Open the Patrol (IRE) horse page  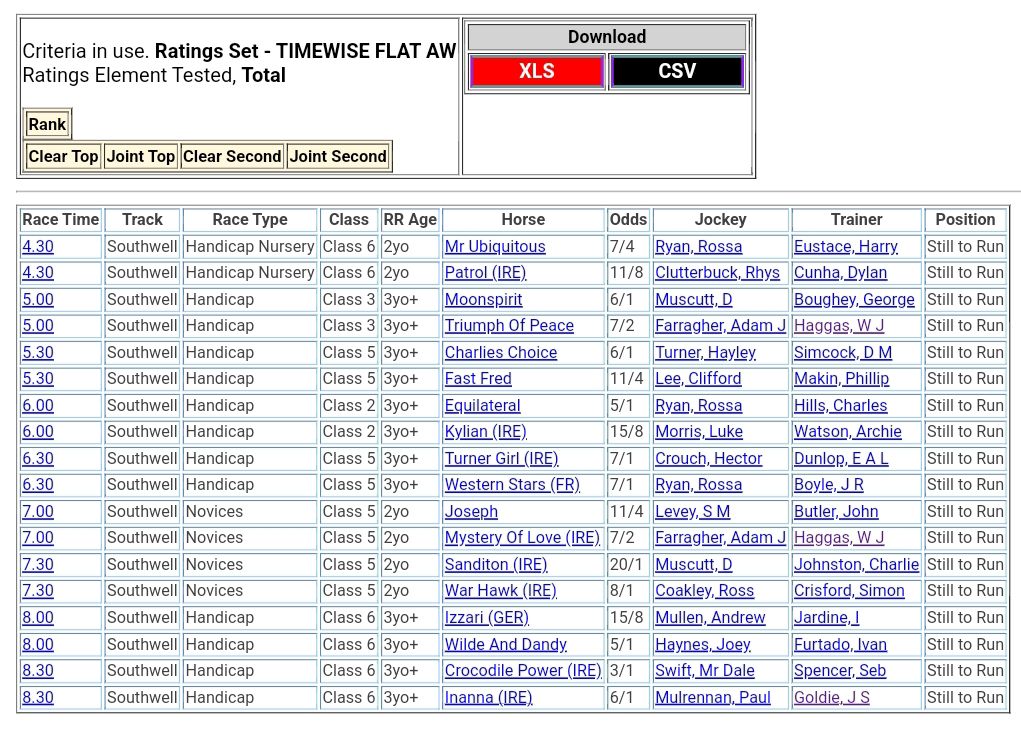pos(485,272)
